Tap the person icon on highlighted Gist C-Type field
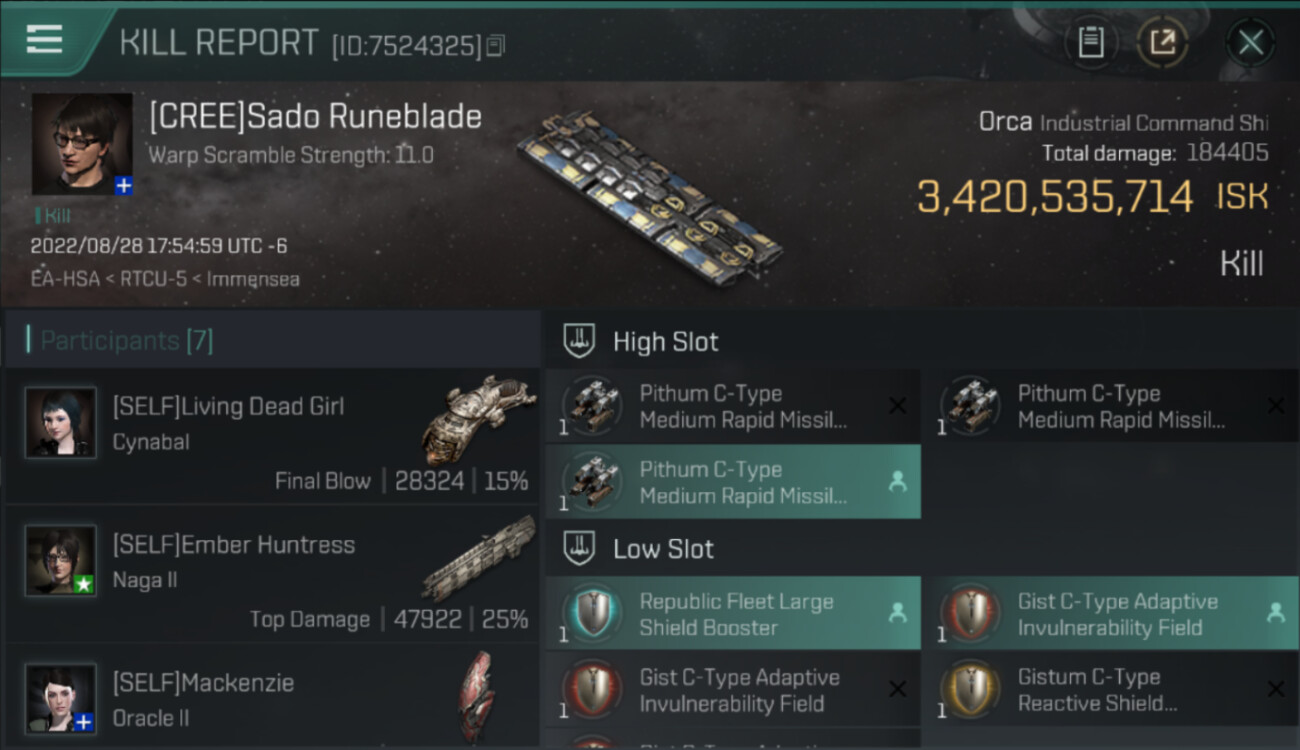This screenshot has width=1300, height=750. (x=1275, y=613)
